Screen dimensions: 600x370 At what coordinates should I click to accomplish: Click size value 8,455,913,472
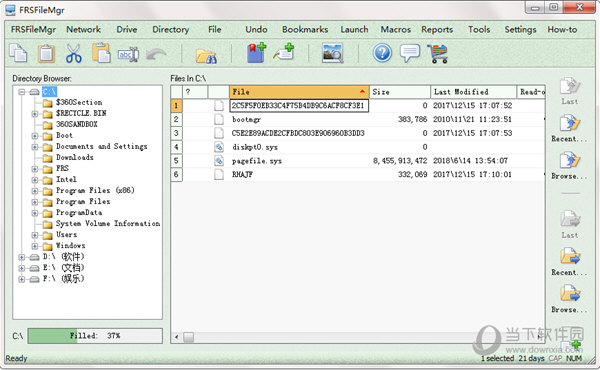click(400, 161)
